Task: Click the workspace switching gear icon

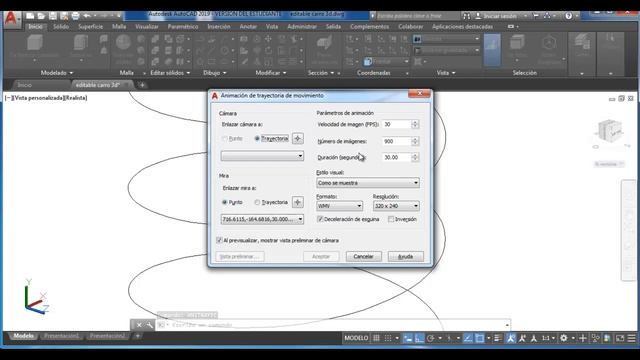Action: click(x=564, y=338)
